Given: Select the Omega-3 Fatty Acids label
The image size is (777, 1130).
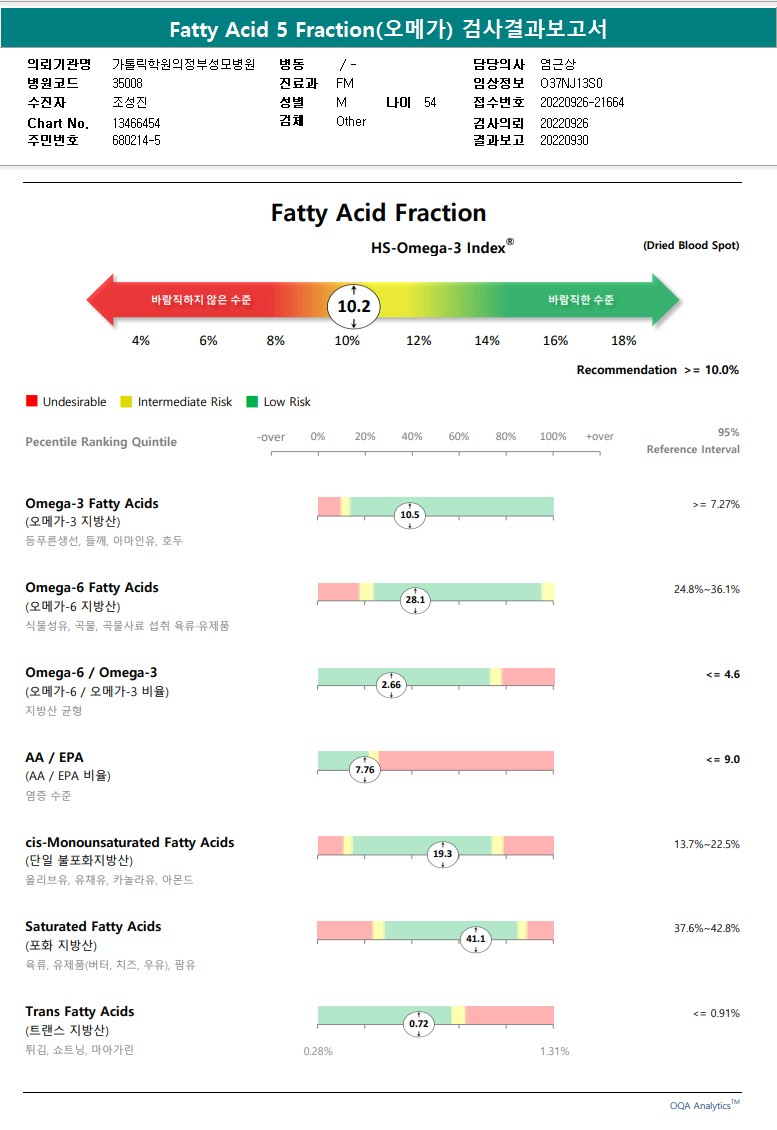Looking at the screenshot, I should click(x=92, y=503).
